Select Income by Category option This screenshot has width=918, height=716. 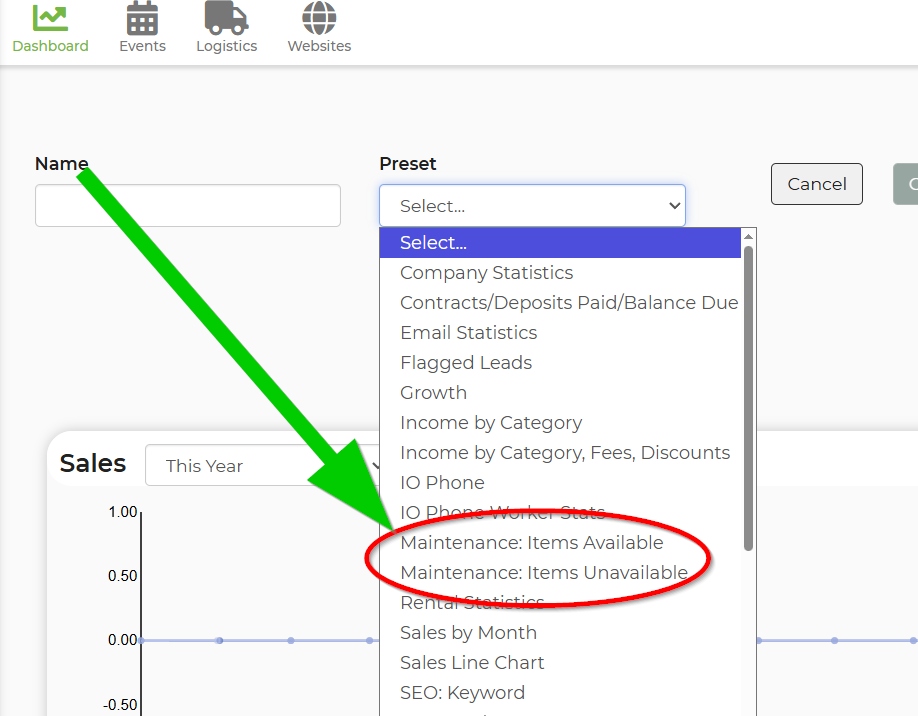pyautogui.click(x=490, y=423)
